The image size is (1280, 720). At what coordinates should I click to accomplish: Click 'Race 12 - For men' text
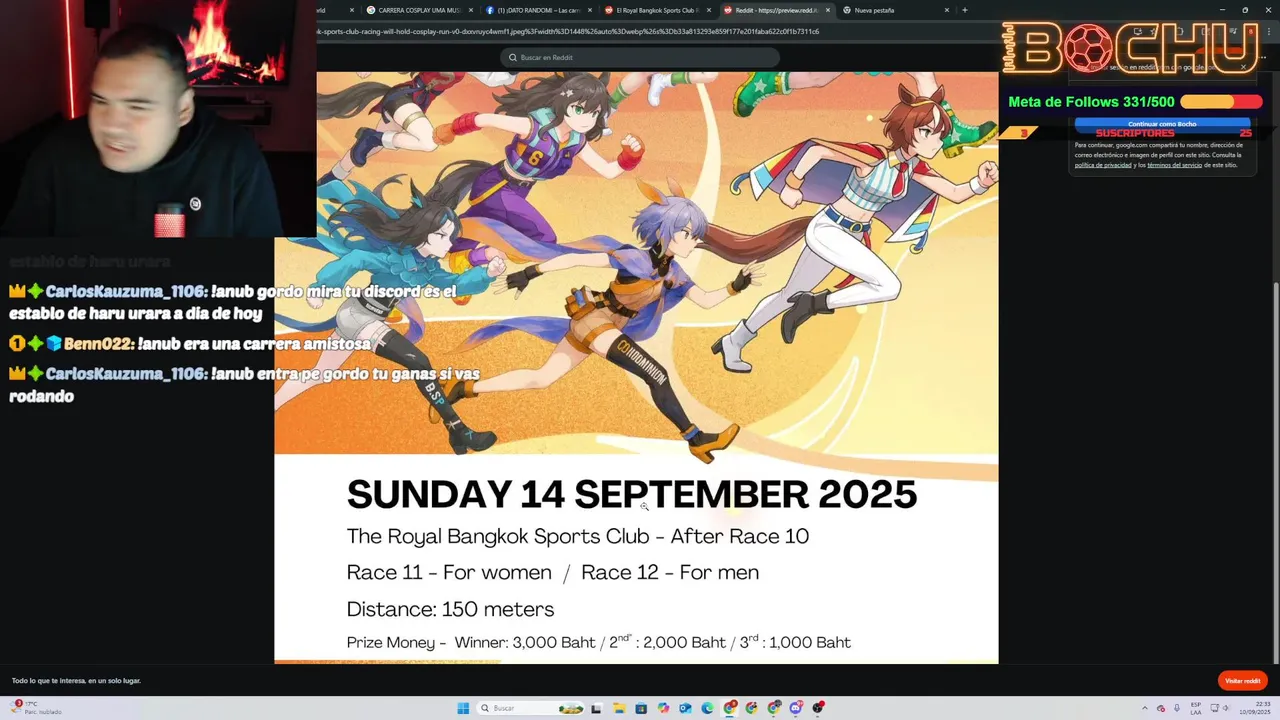[670, 573]
